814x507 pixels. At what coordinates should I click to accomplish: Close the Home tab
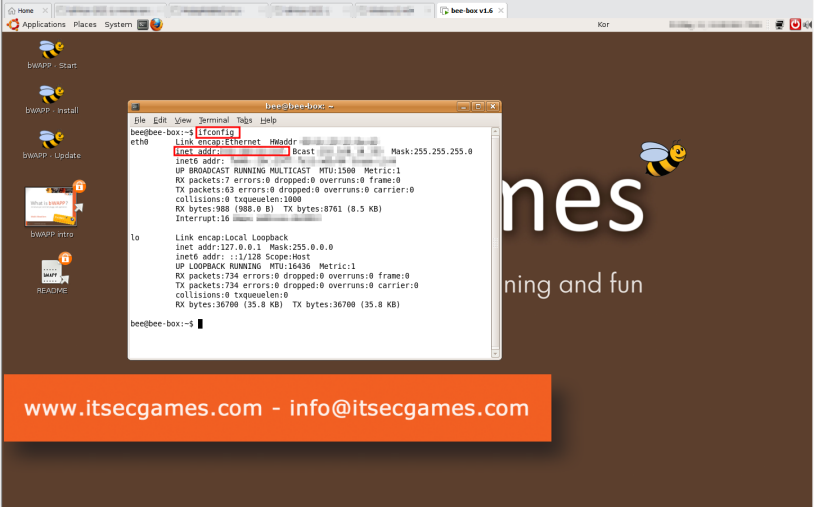(x=45, y=10)
